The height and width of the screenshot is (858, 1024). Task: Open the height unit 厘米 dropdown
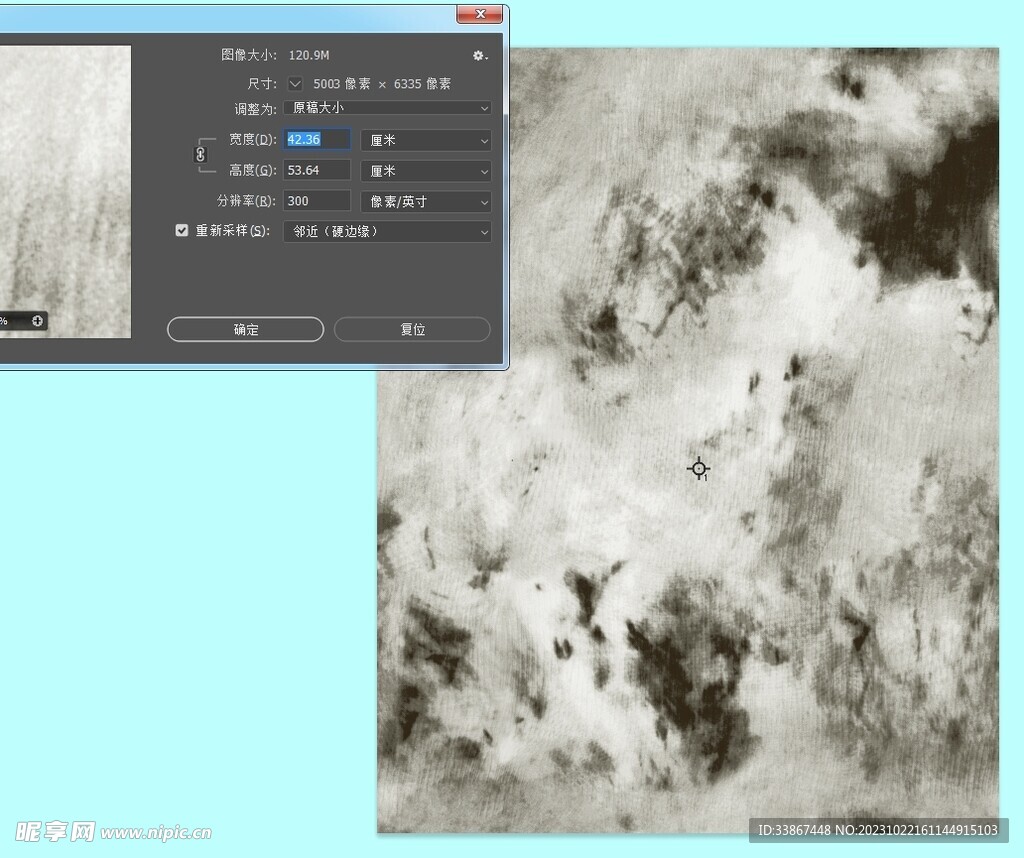pos(426,171)
